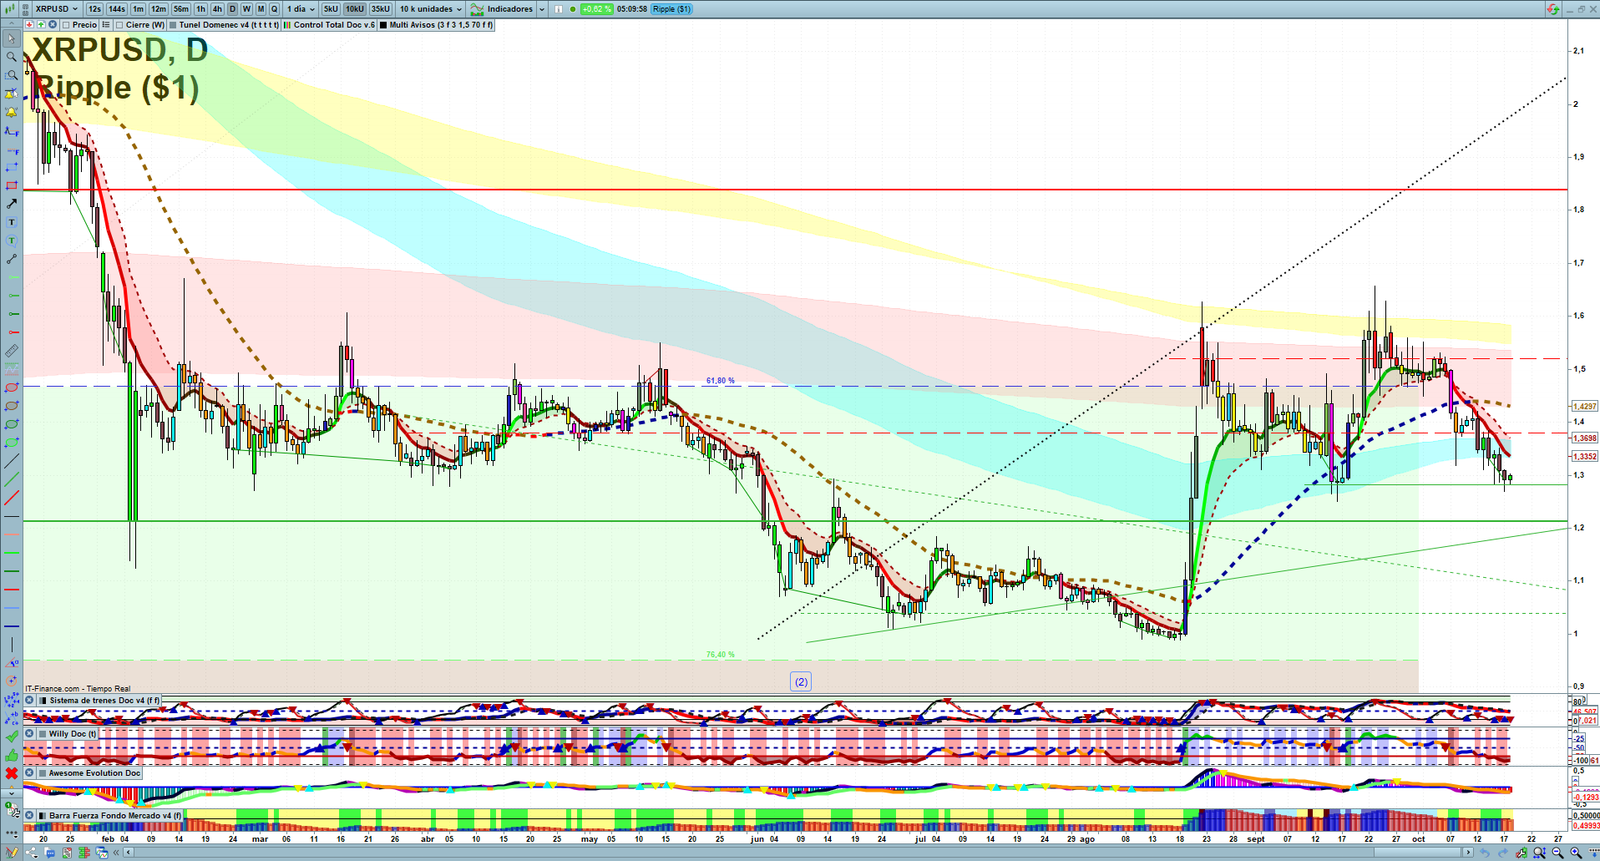
Task: Switch to the 1h timeframe
Action: pos(201,9)
